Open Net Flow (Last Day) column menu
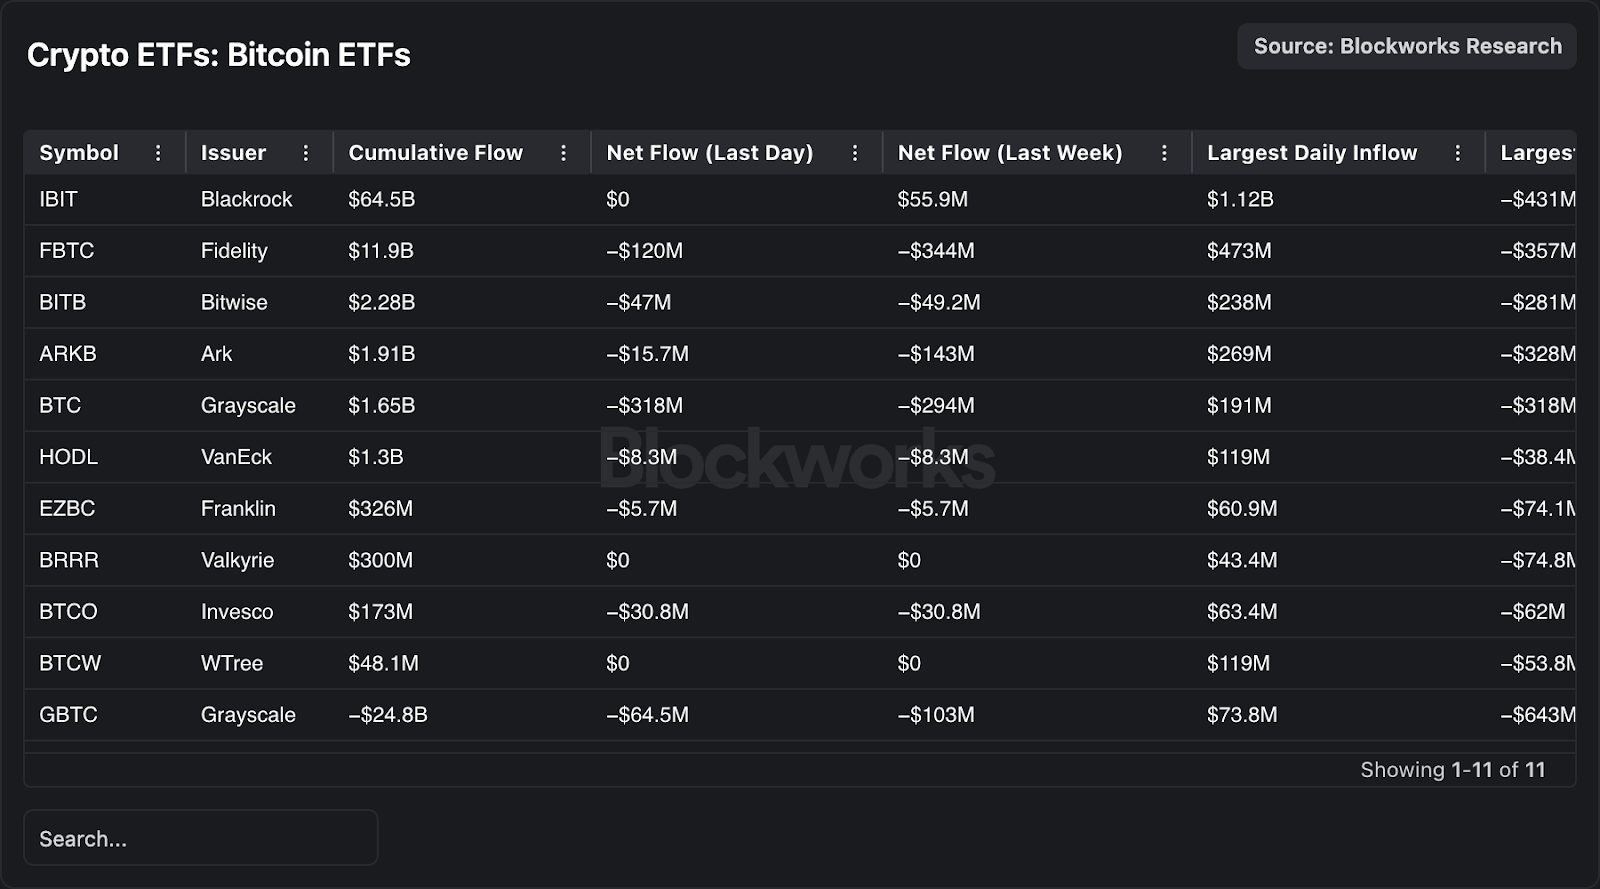1600x889 pixels. pyautogui.click(x=855, y=153)
